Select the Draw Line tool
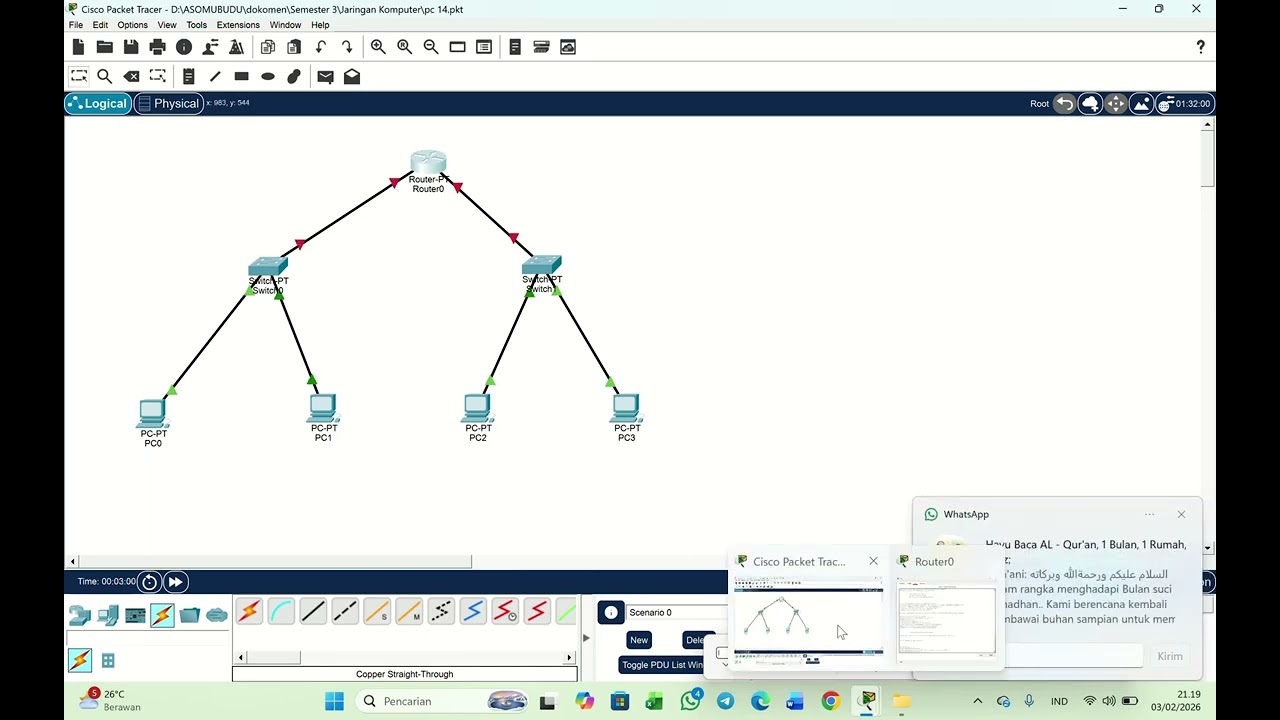This screenshot has width=1280, height=720. click(x=215, y=76)
